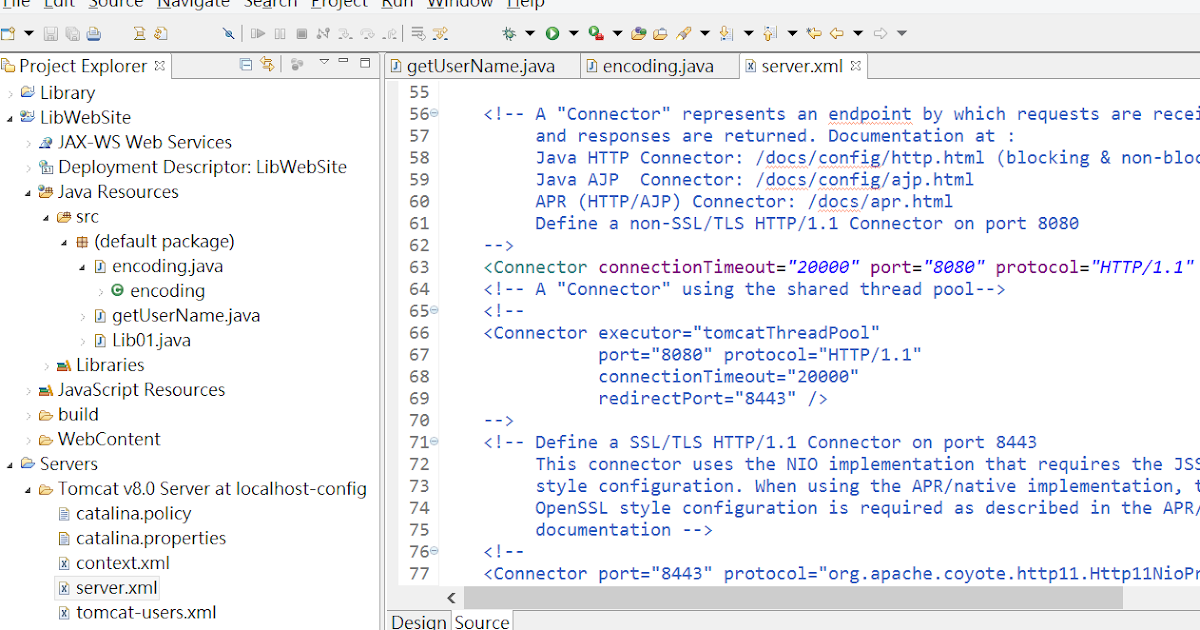Collapse All items in Project Explorer

coord(246,63)
